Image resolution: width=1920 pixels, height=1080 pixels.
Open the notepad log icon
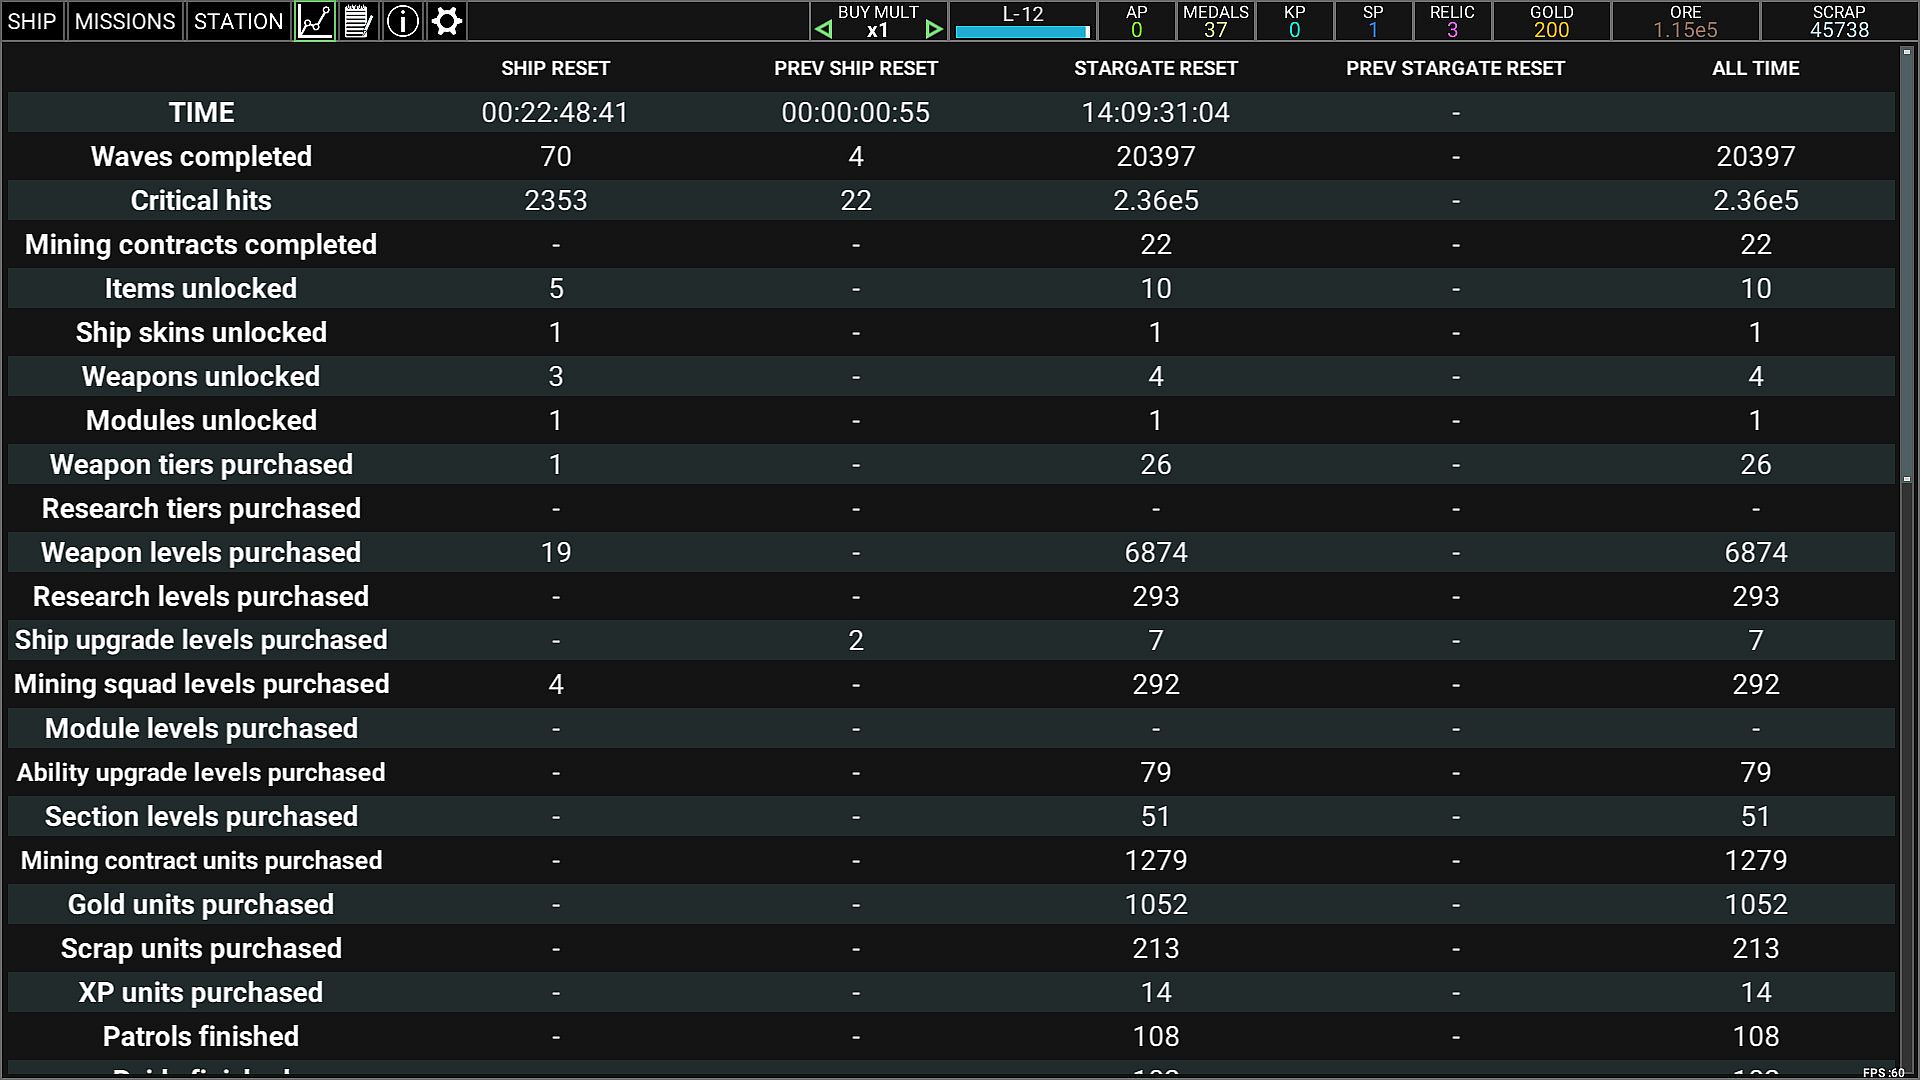point(358,21)
